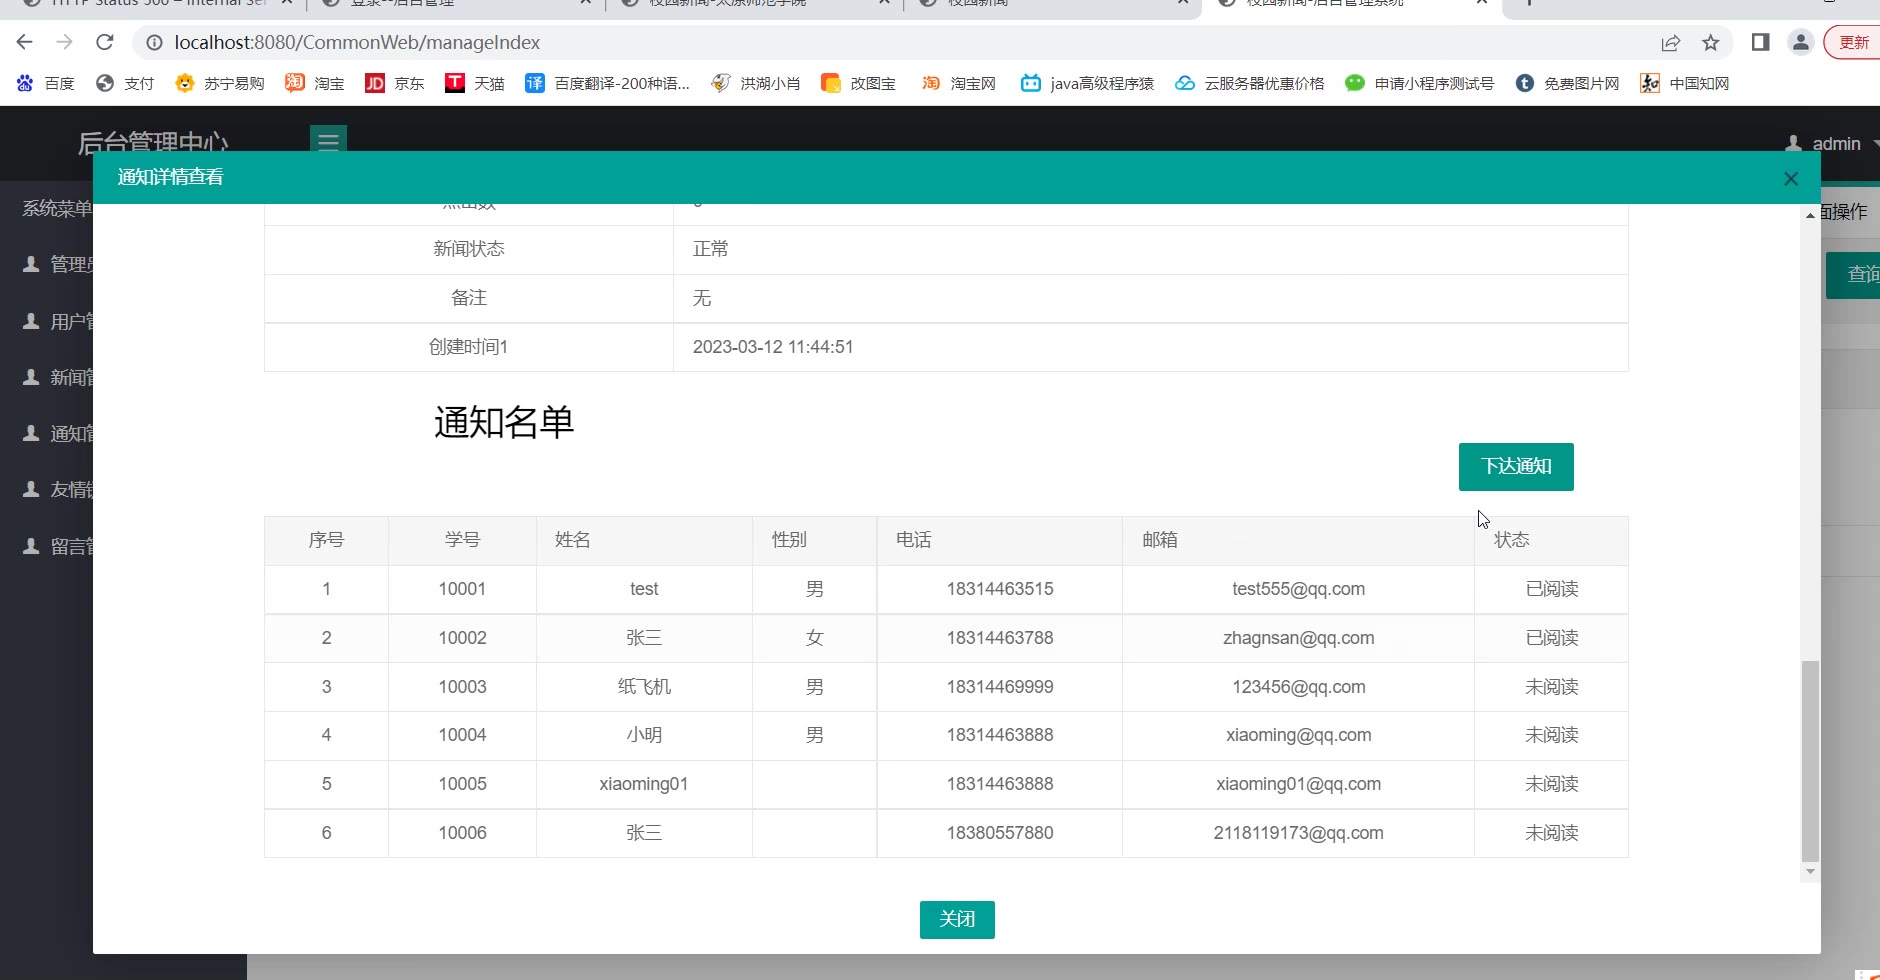Click the name cell 小明
The height and width of the screenshot is (980, 1880).
coord(644,735)
